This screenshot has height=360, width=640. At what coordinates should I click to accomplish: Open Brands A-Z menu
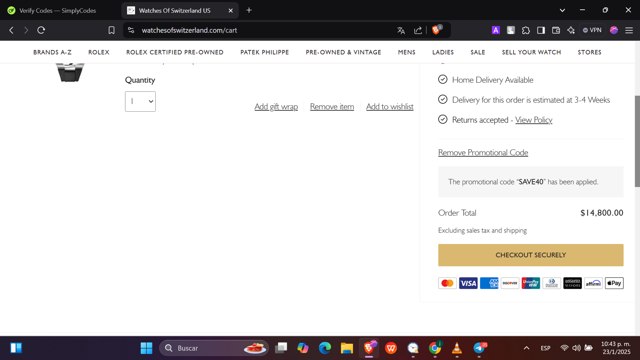click(52, 52)
